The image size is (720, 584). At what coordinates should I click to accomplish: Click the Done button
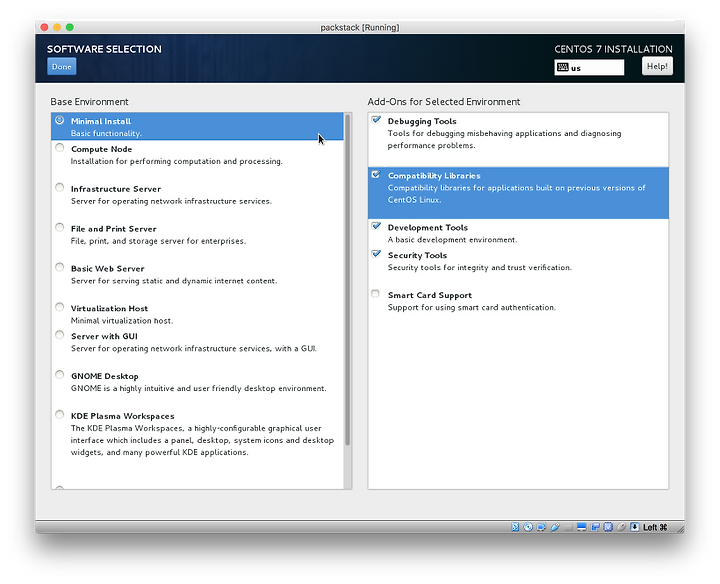tap(62, 67)
